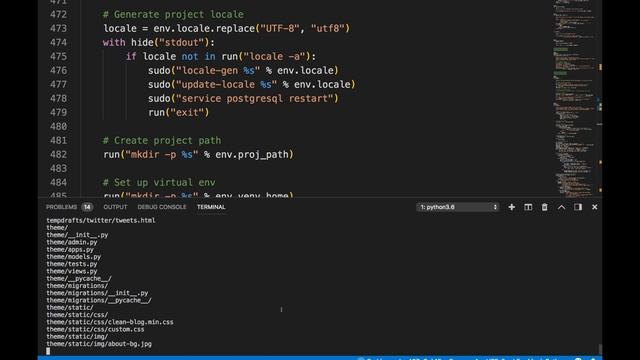The width and height of the screenshot is (640, 360).
Task: Click 'theme/tests.py' in terminal output
Action: coord(72,264)
